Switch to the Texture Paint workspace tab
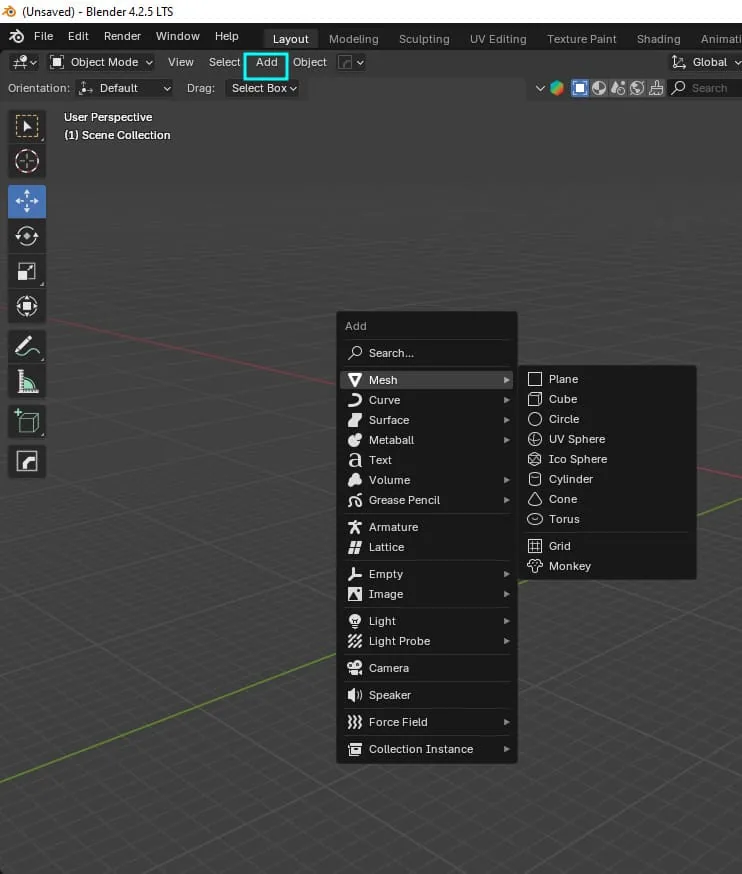 tap(581, 39)
